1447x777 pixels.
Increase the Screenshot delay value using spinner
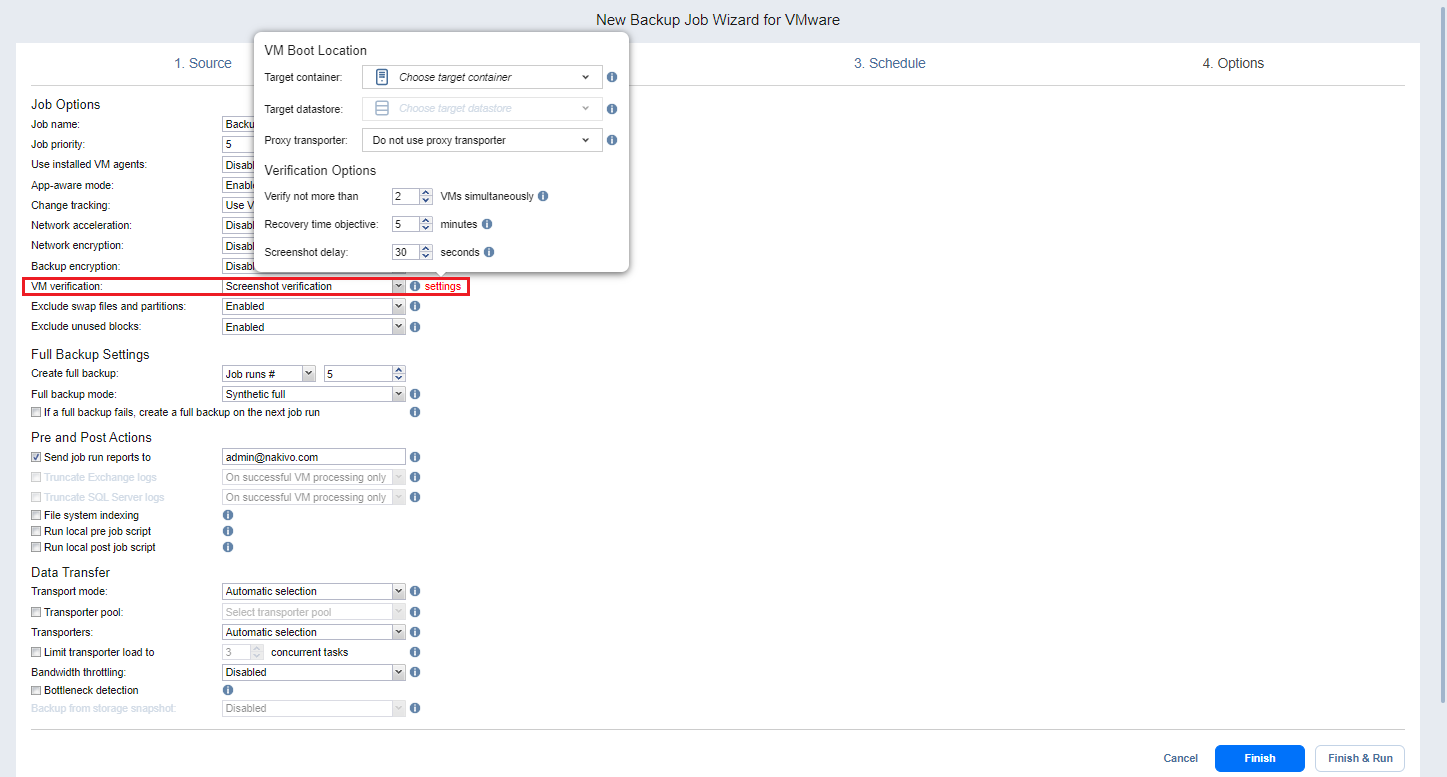(x=426, y=249)
